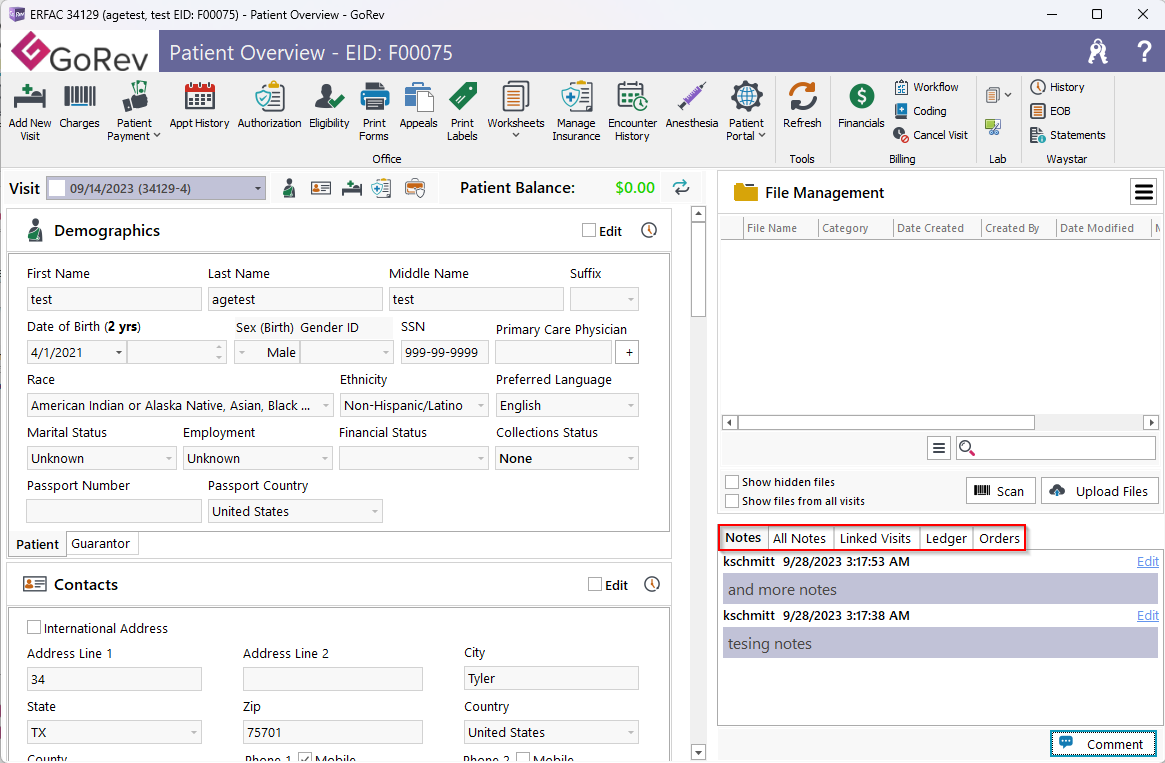Screen dimensions: 1165x763
Task: Open the Marital Status dropdown
Action: point(169,458)
